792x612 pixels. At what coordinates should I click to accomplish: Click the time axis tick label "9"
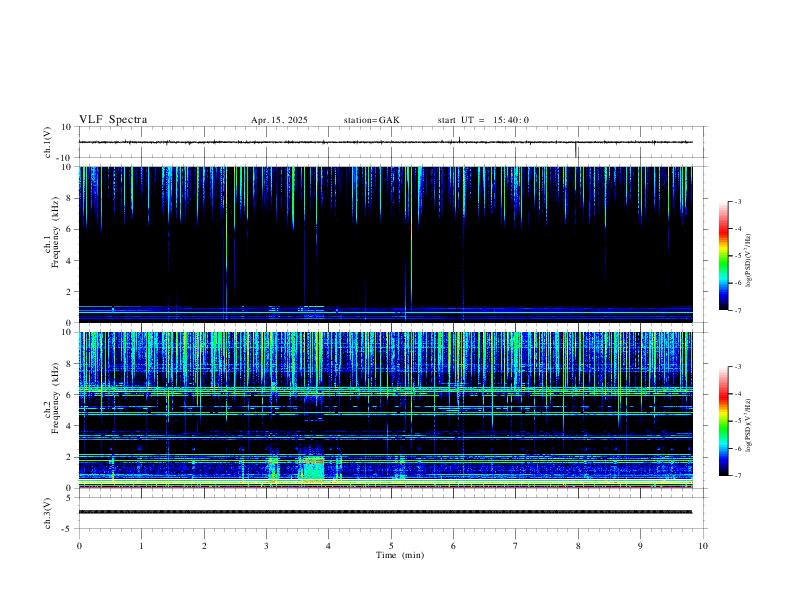tap(640, 546)
